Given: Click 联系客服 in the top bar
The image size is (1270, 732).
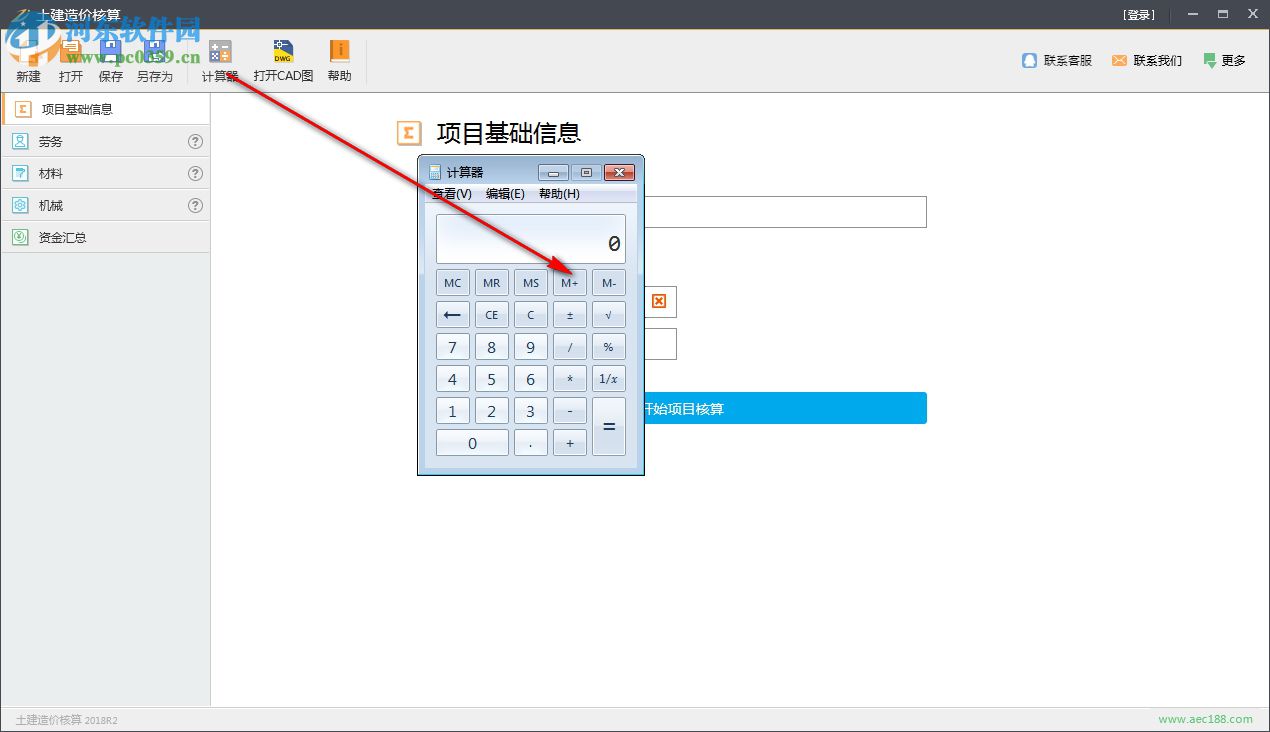Looking at the screenshot, I should coord(1057,61).
